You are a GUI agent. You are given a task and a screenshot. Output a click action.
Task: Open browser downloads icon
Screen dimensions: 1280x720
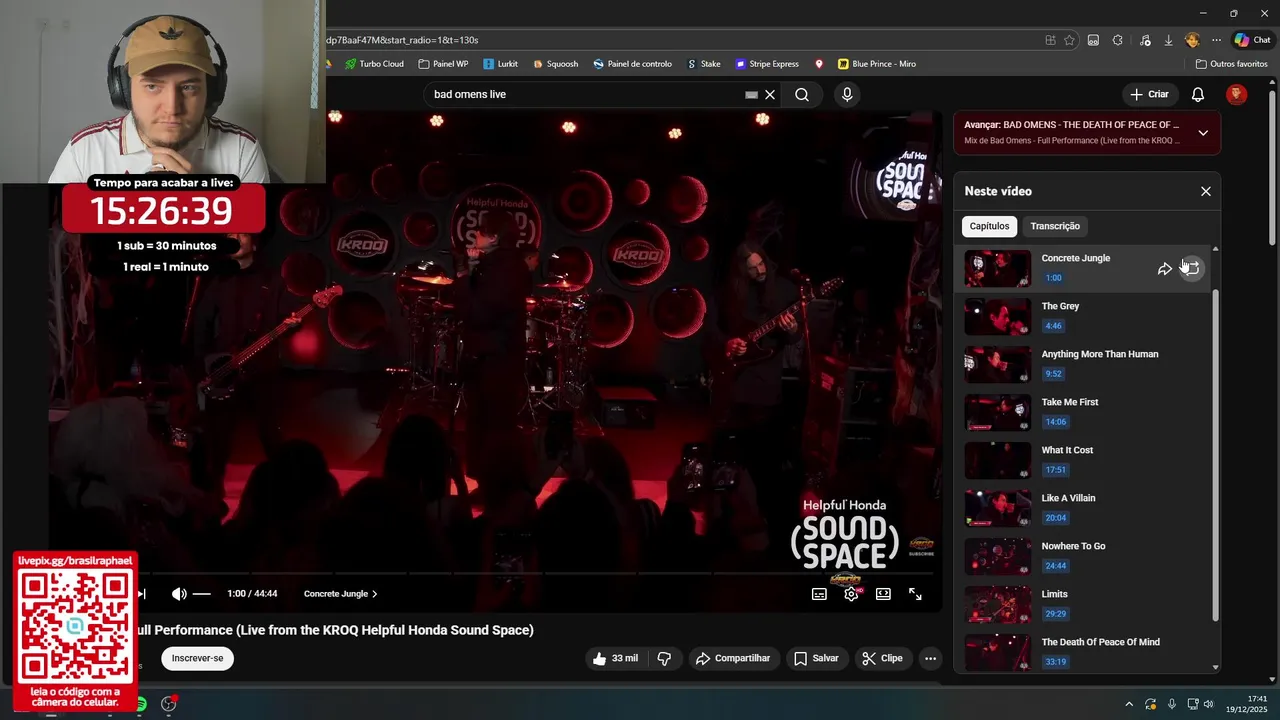(1168, 40)
